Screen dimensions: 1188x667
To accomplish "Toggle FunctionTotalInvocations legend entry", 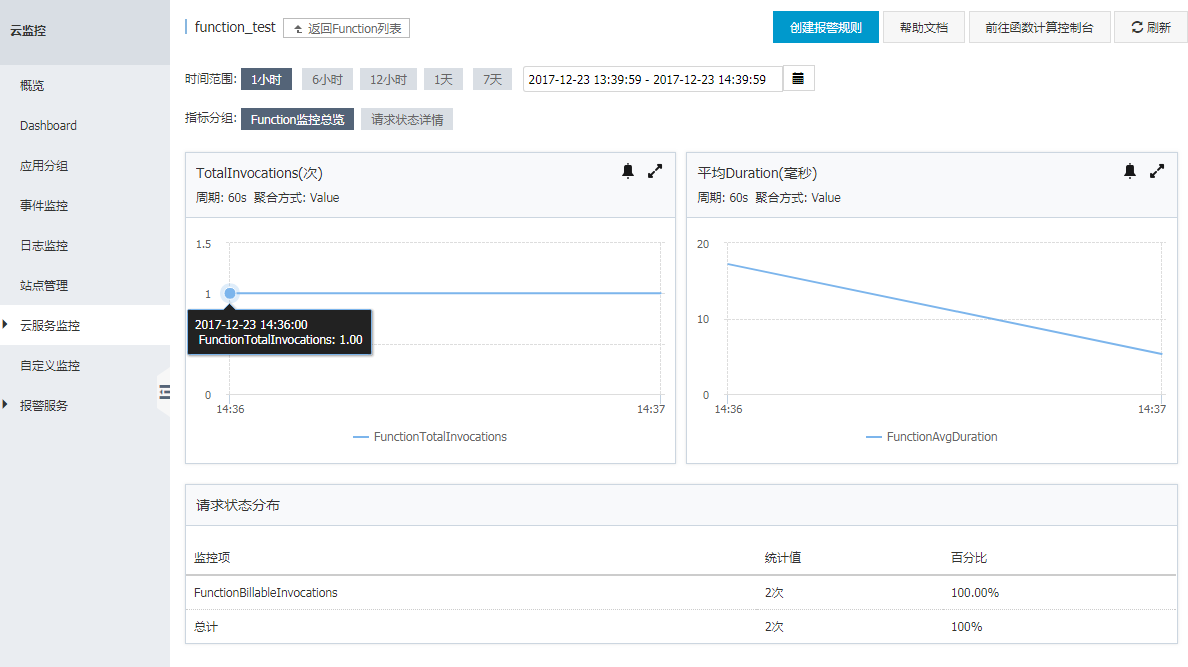I will [x=430, y=437].
